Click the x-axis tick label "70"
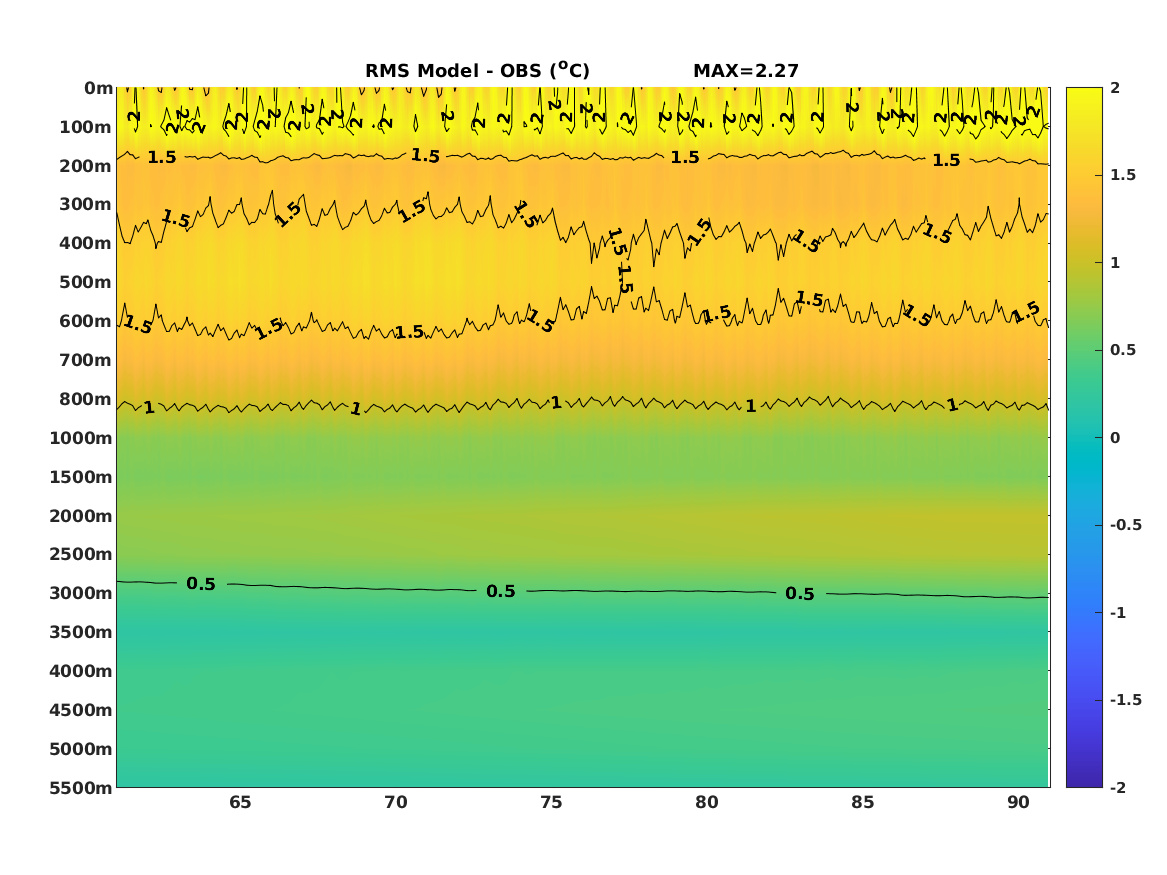The width and height of the screenshot is (1167, 875). 396,803
